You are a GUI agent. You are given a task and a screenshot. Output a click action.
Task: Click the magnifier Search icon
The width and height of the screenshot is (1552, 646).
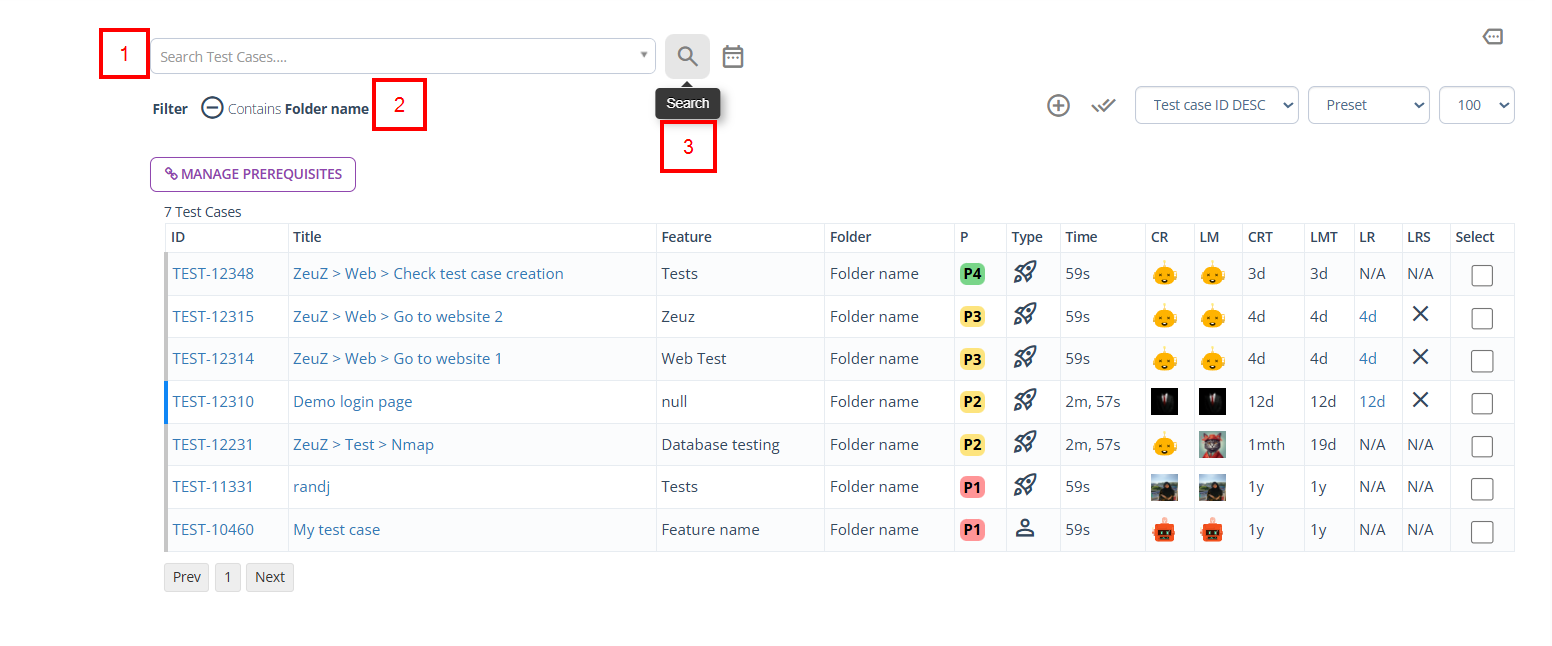click(x=687, y=56)
